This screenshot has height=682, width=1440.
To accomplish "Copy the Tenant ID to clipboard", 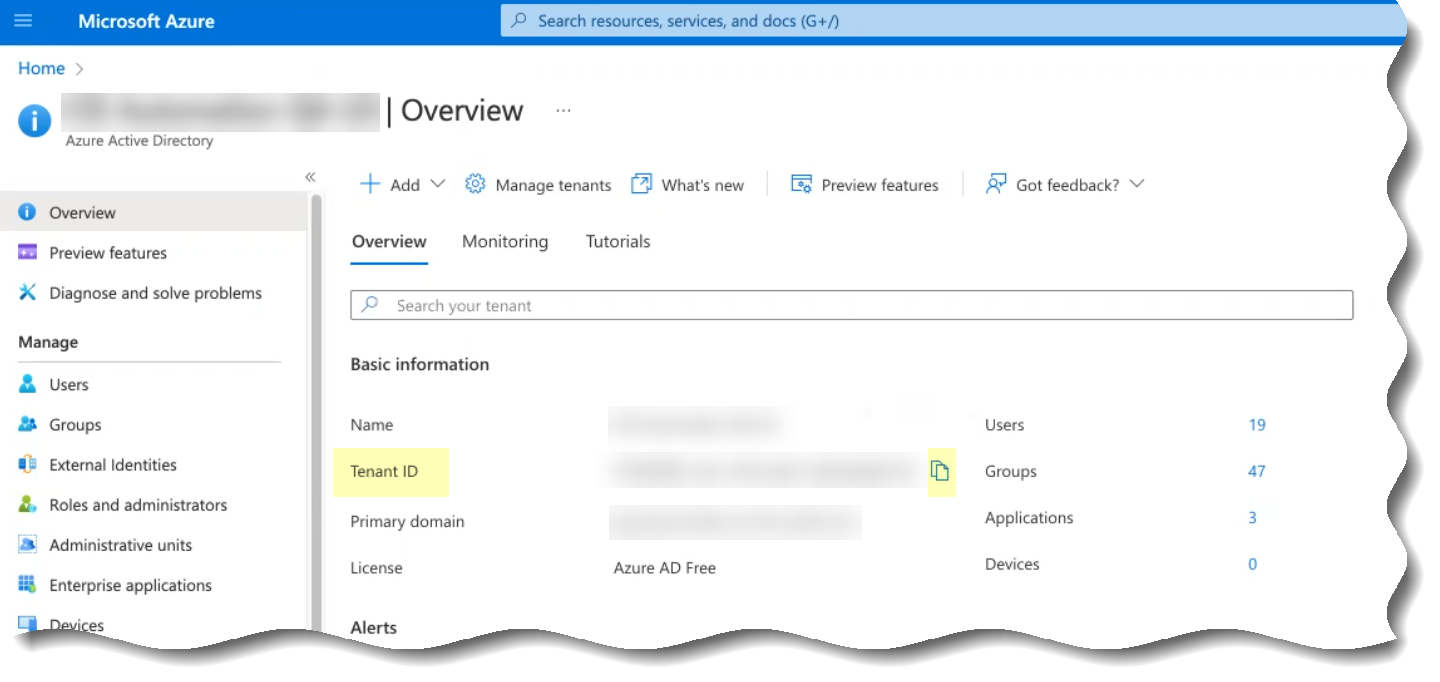I will pos(939,471).
